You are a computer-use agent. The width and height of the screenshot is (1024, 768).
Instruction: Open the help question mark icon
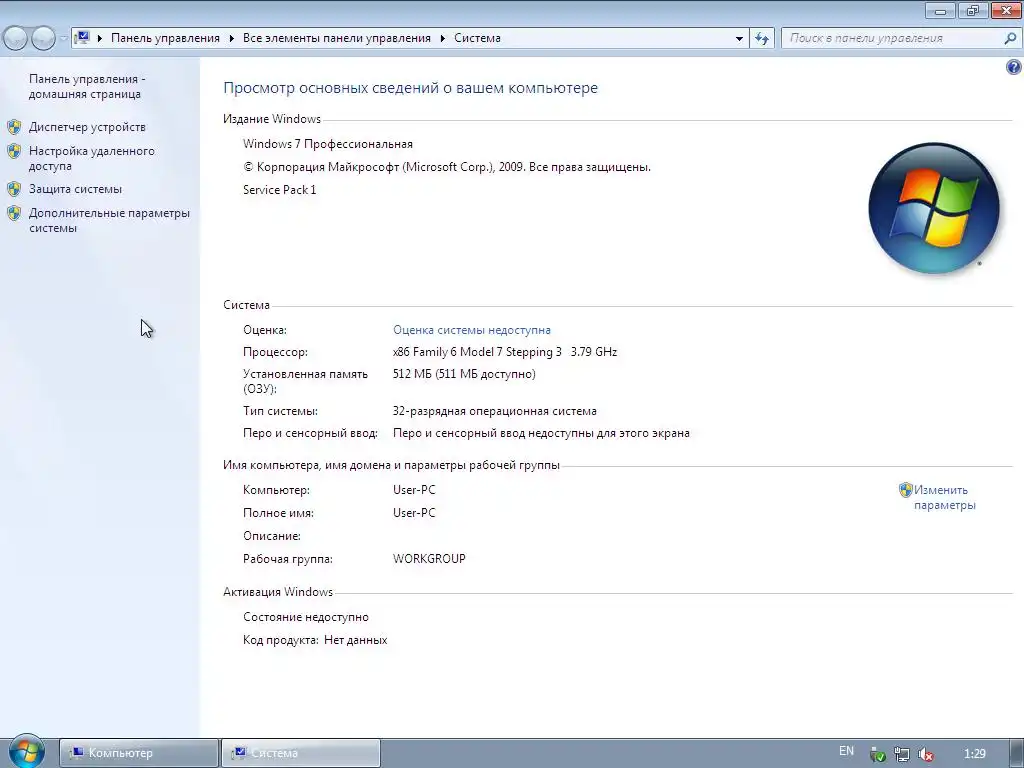pyautogui.click(x=1014, y=67)
